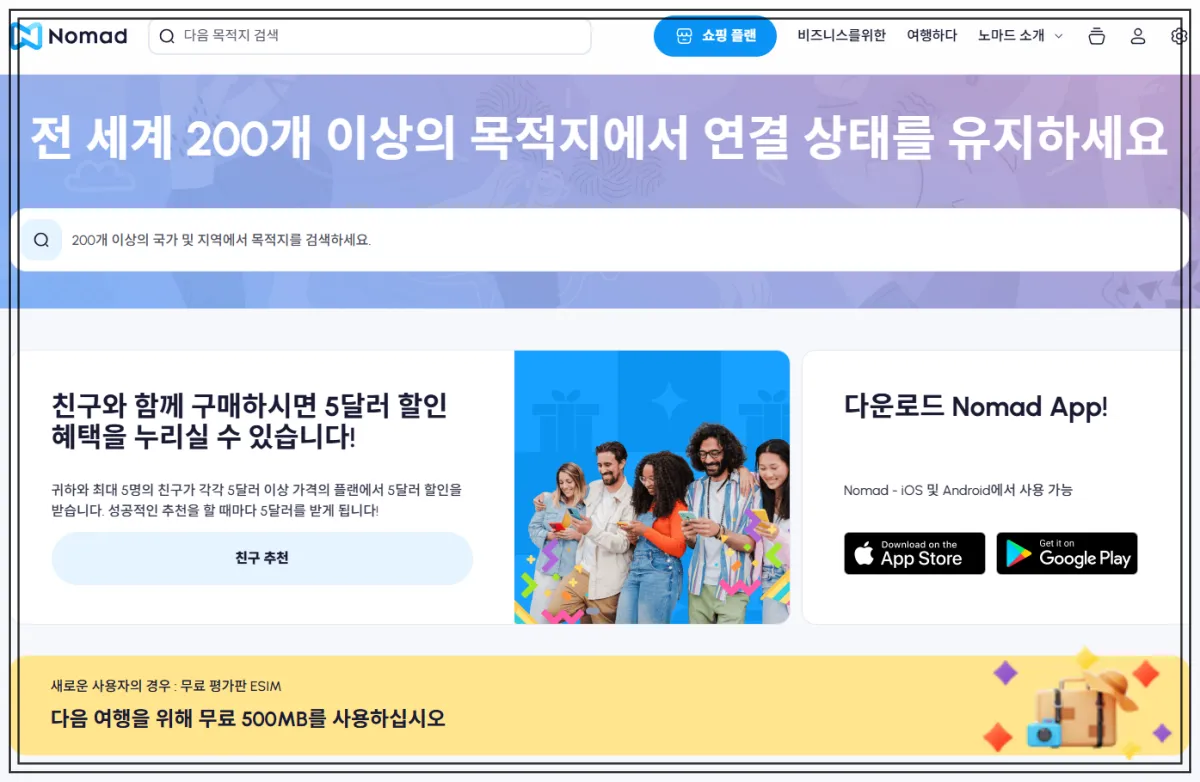The height and width of the screenshot is (782, 1200).
Task: Click the friends referral promo image
Action: click(x=652, y=487)
